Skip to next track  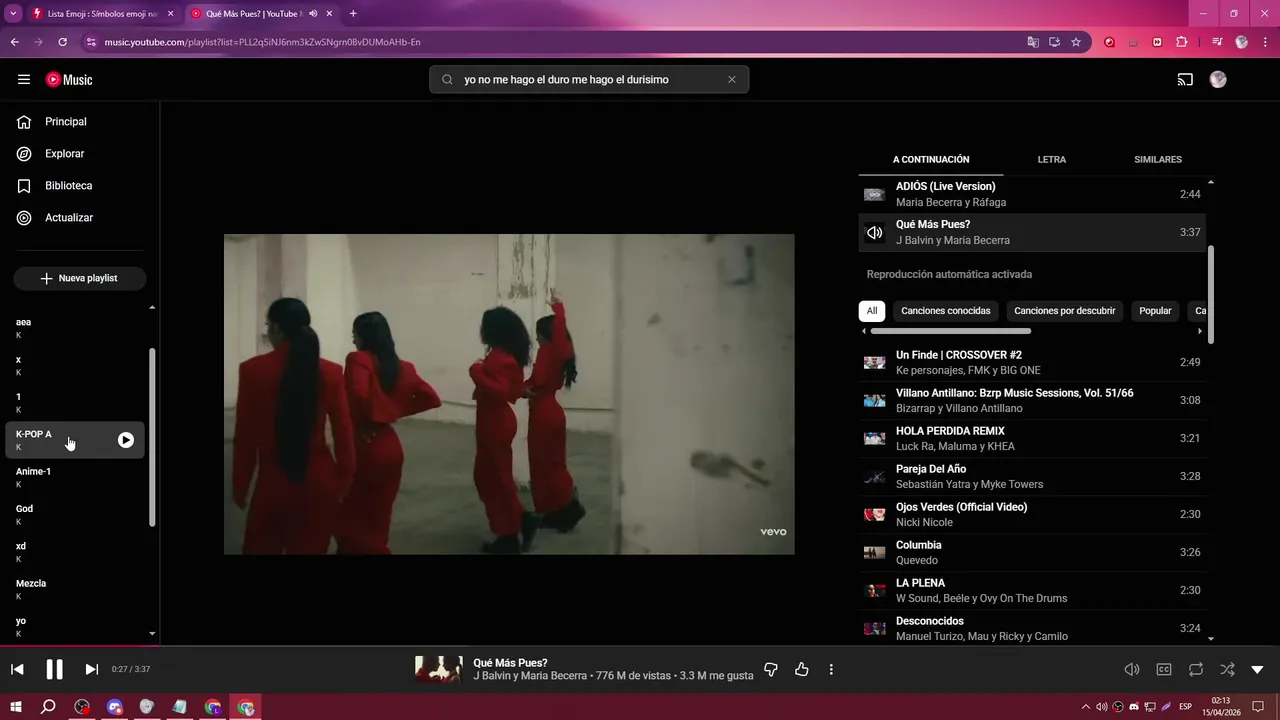[x=92, y=669]
